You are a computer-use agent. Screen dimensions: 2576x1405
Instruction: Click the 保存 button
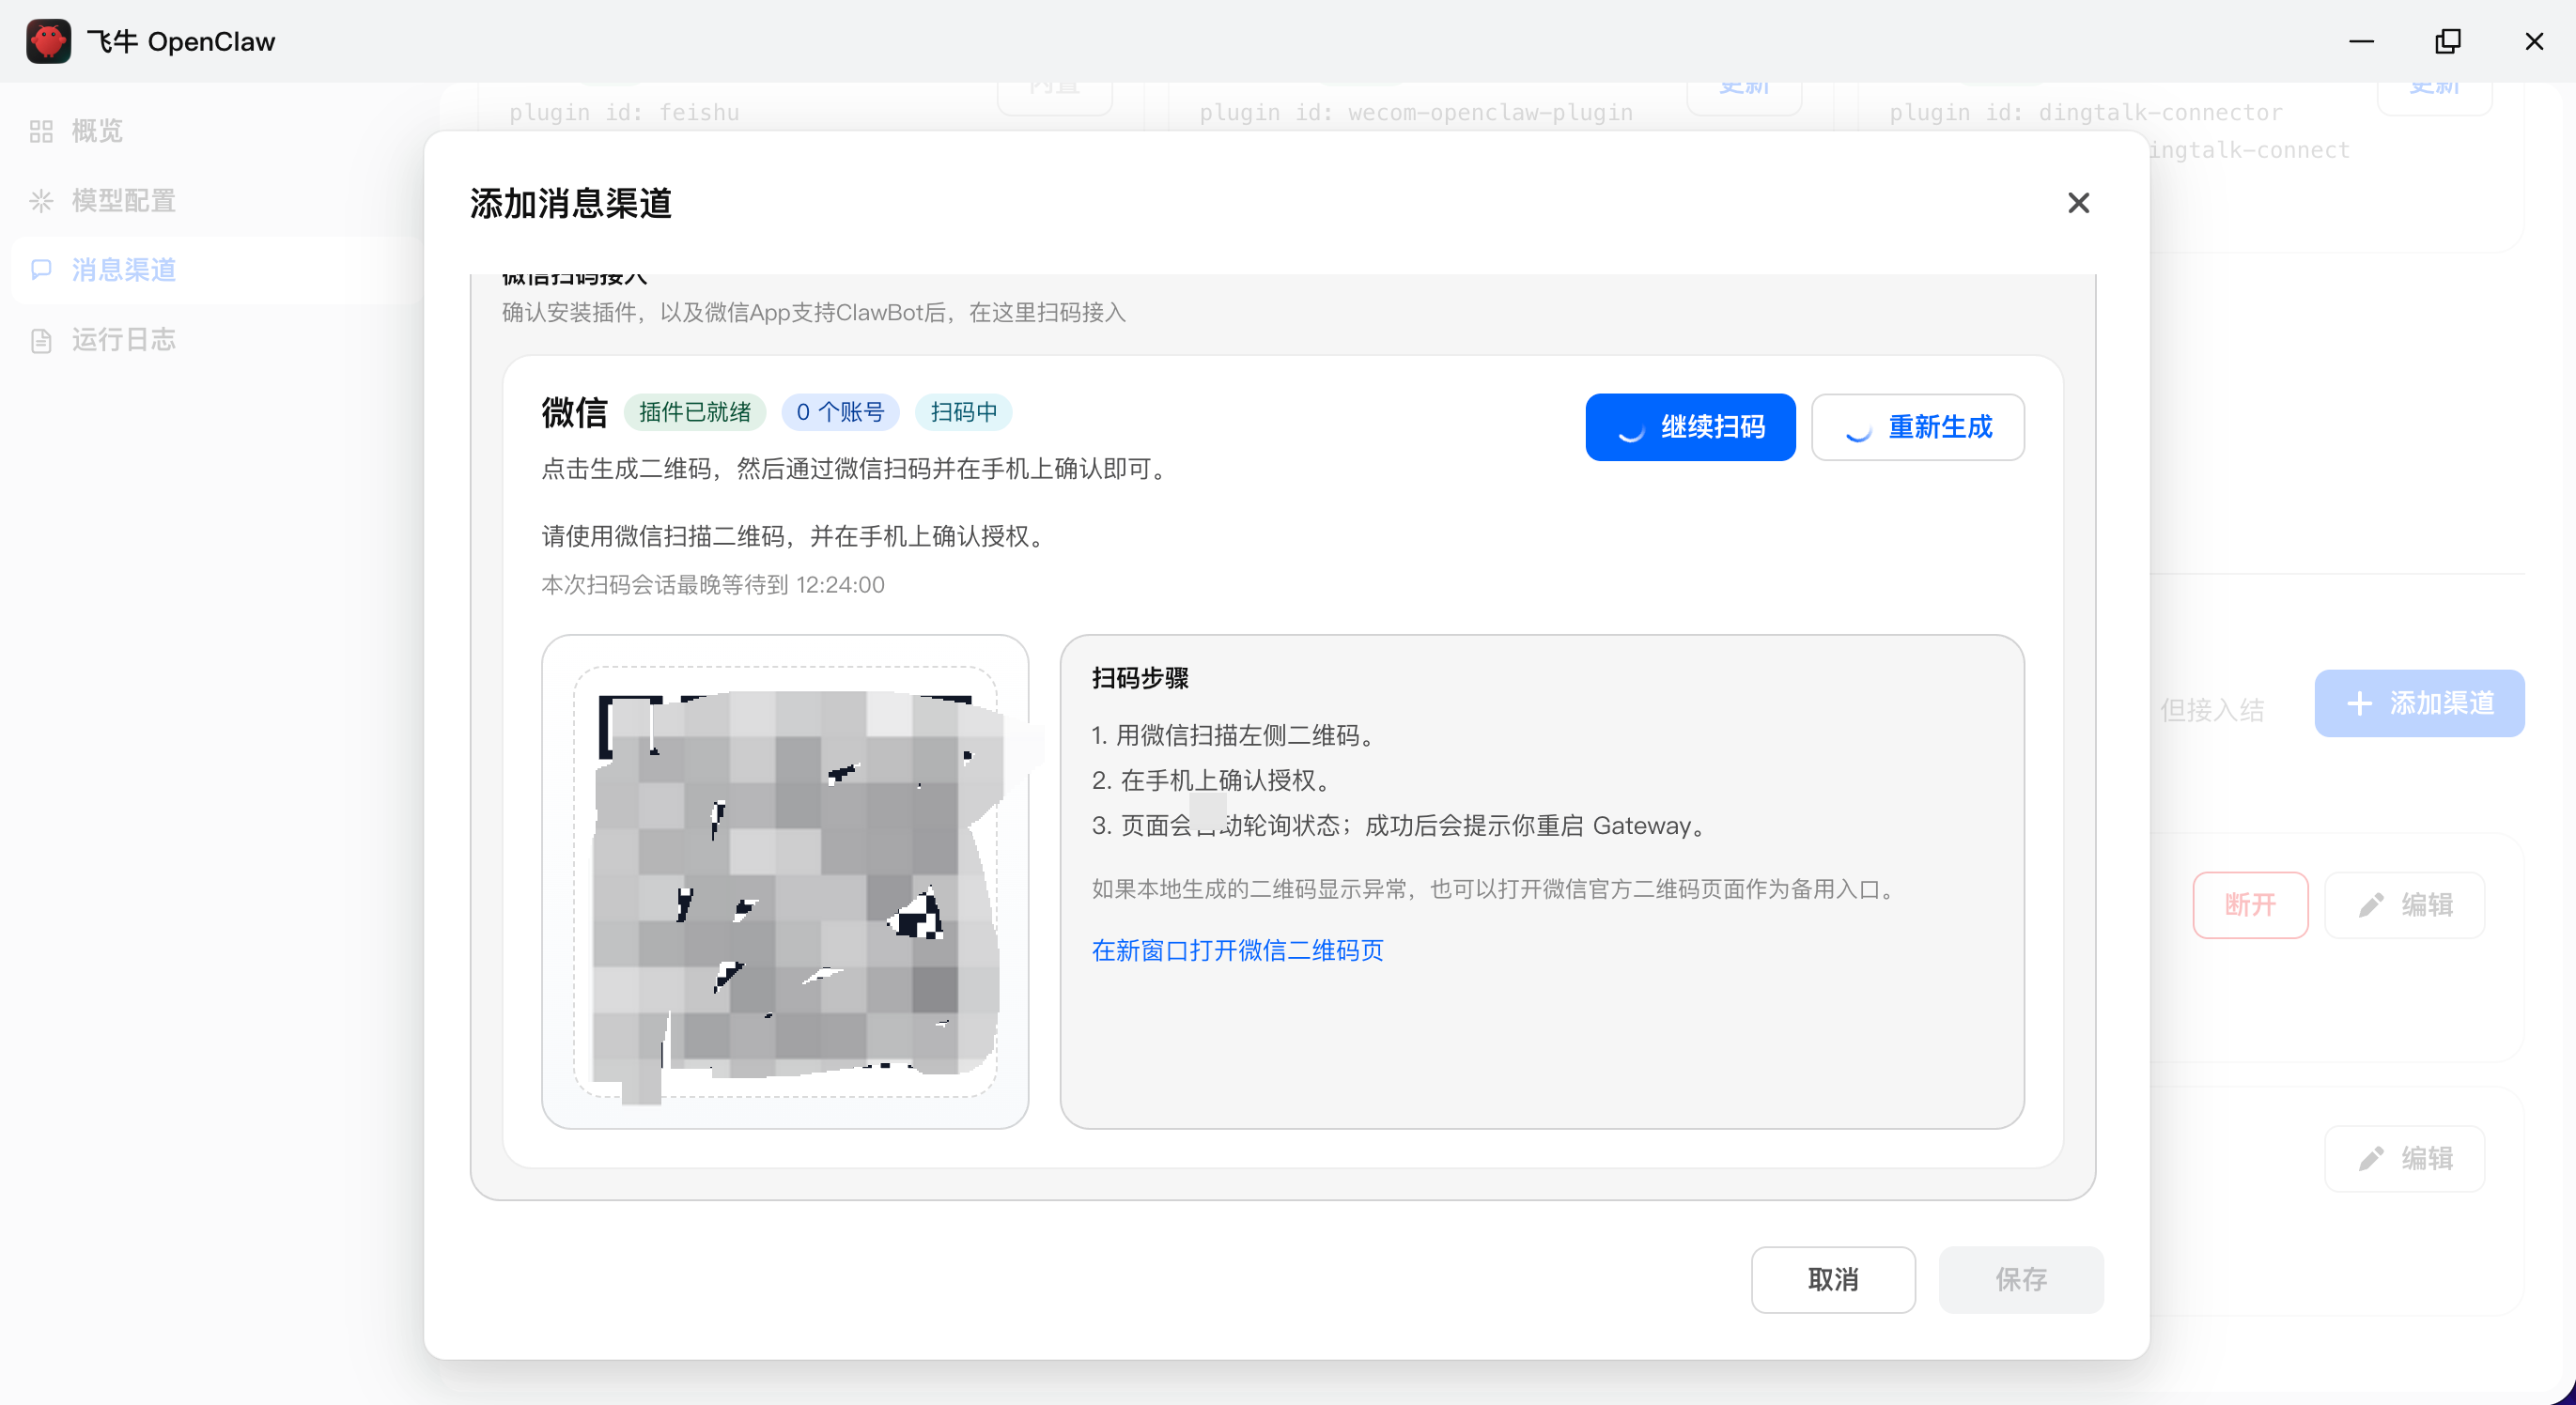(x=2020, y=1279)
